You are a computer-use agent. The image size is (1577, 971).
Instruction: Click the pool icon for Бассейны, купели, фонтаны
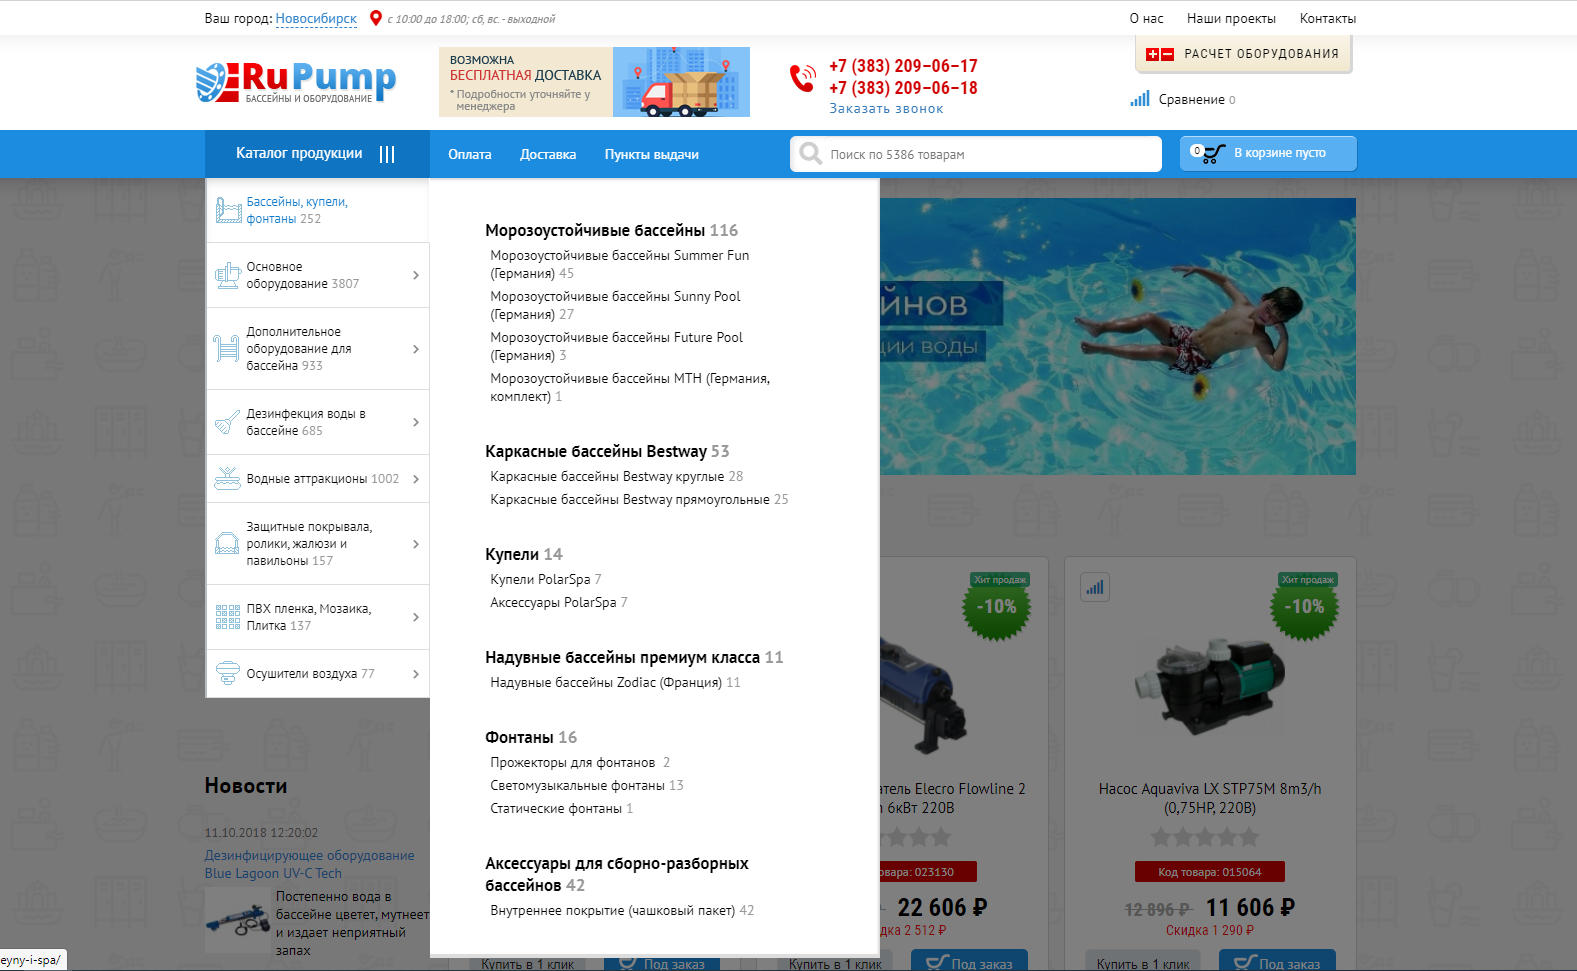(x=229, y=210)
